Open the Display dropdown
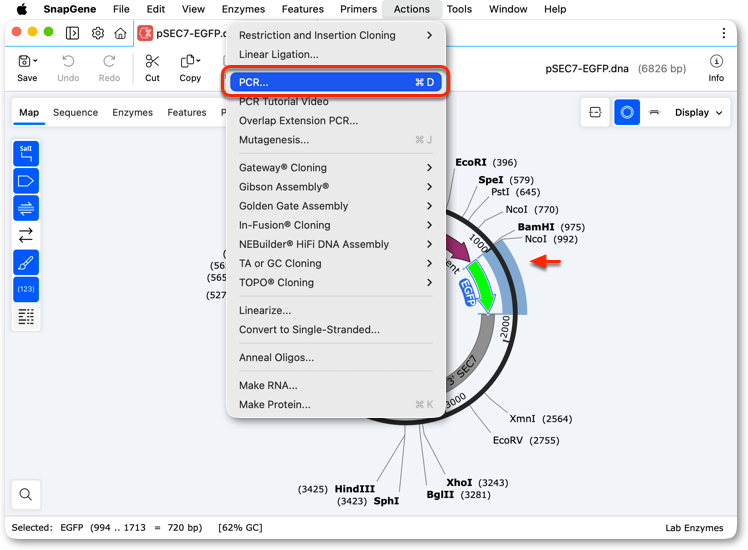This screenshot has width=748, height=550. coord(698,113)
